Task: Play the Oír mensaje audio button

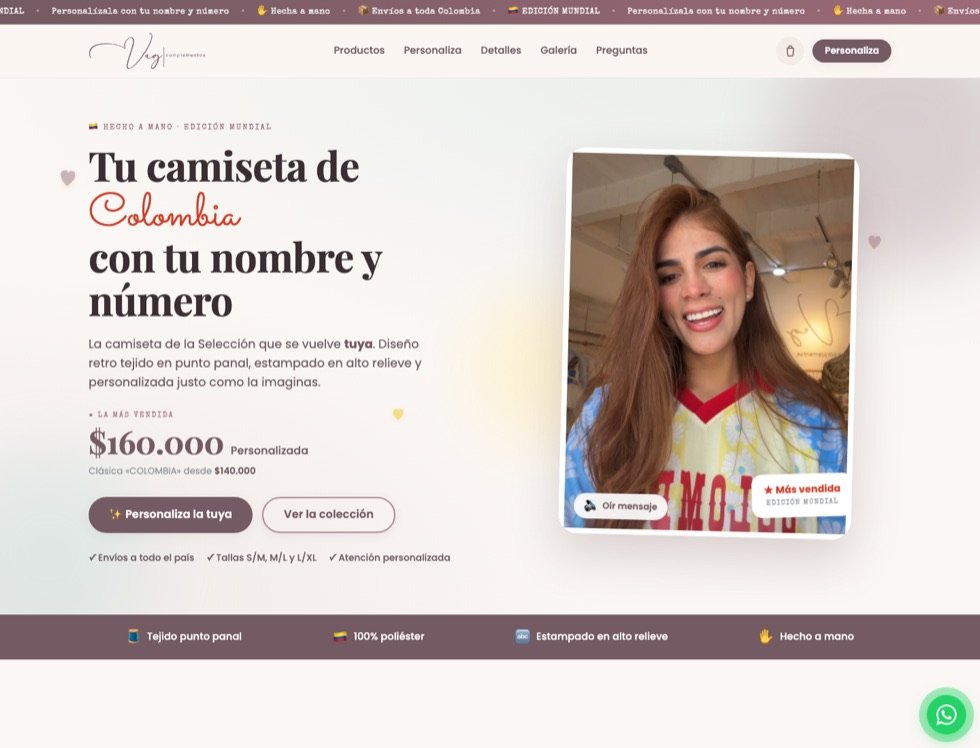Action: [x=620, y=506]
